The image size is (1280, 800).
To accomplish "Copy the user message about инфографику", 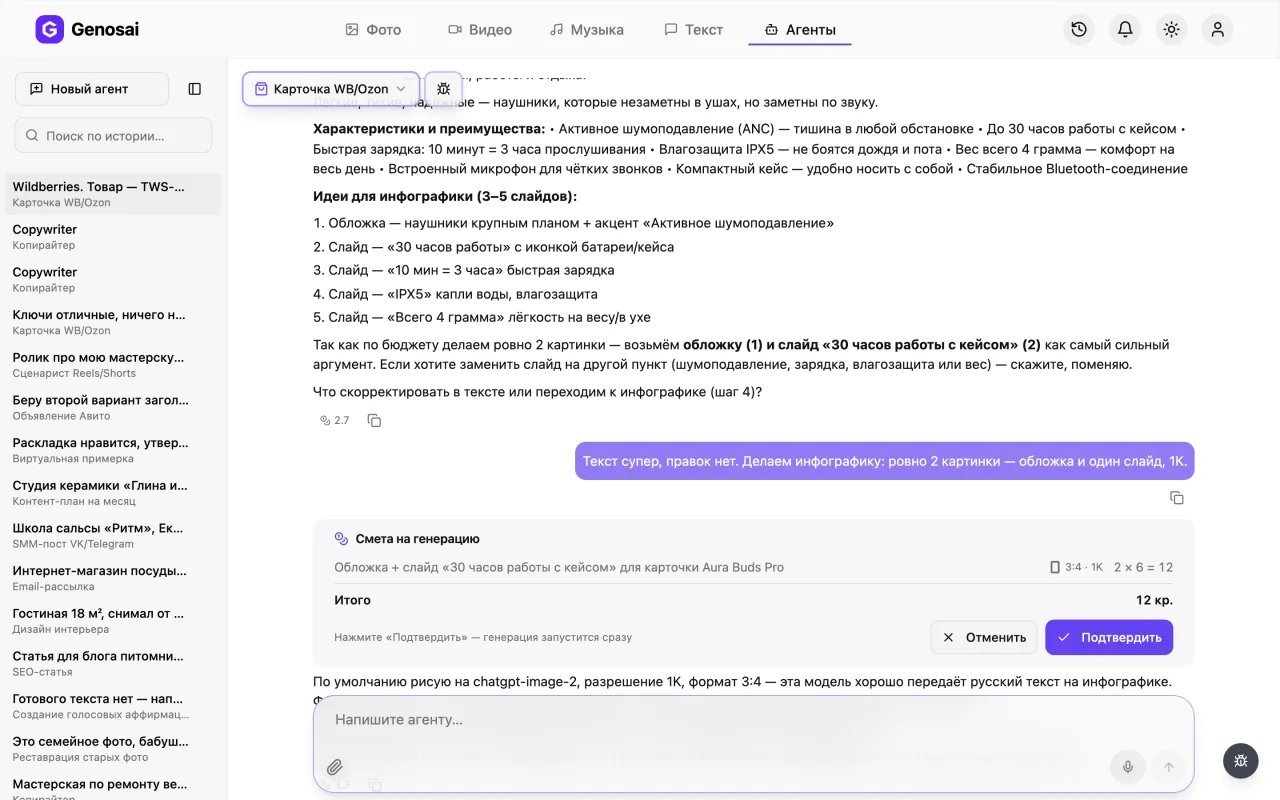I will [x=1177, y=498].
